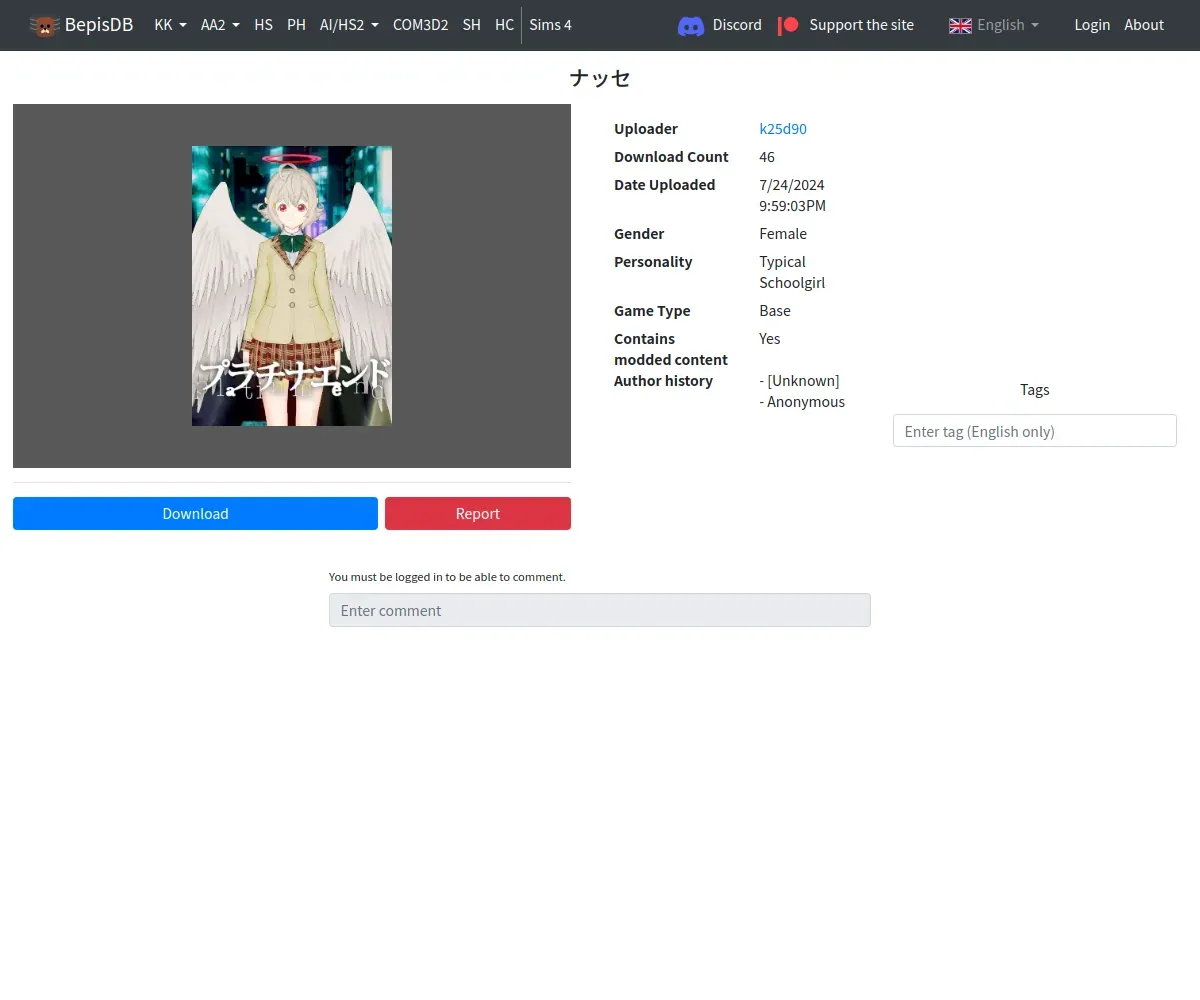Expand the AA2 dropdown menu
The height and width of the screenshot is (1000, 1200).
coord(220,25)
